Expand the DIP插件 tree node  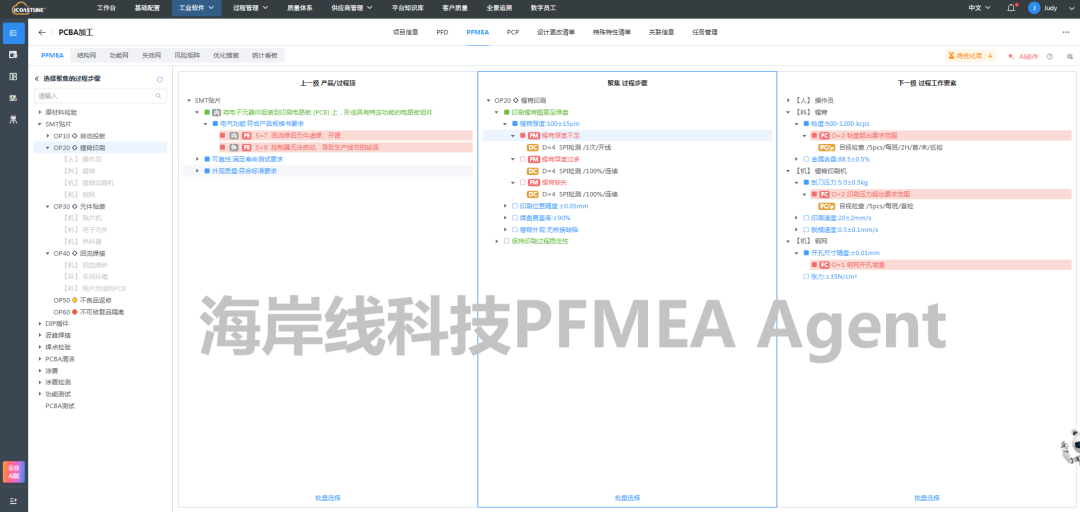tap(39, 323)
